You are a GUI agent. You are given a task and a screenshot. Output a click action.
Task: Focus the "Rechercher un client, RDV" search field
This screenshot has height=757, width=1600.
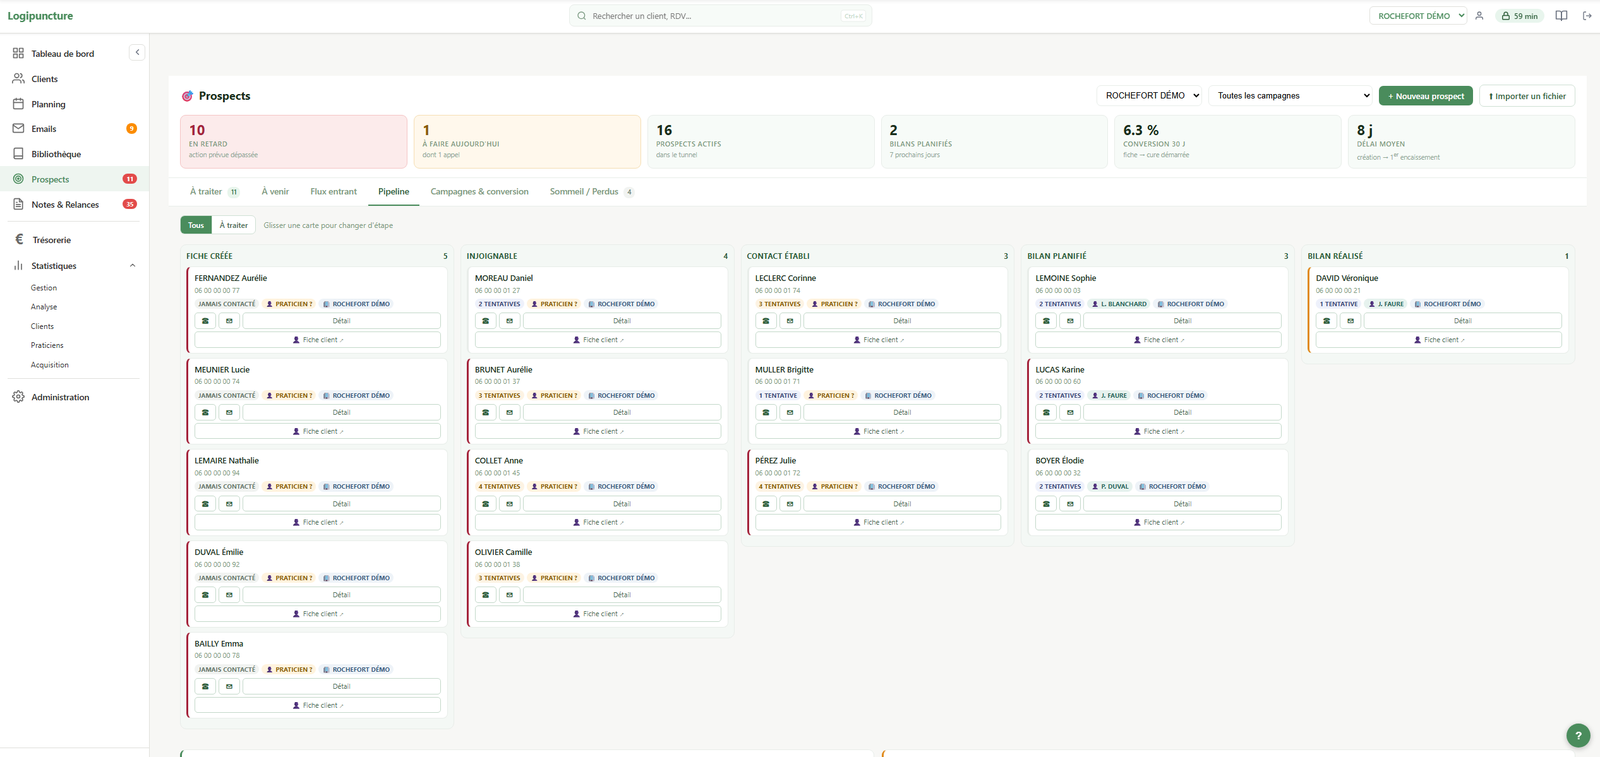tap(720, 16)
